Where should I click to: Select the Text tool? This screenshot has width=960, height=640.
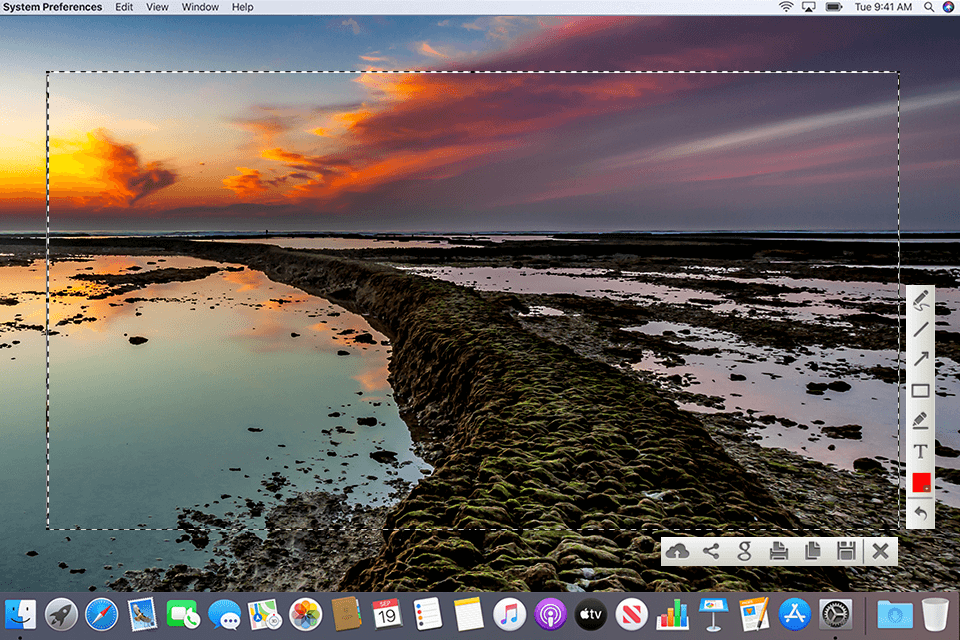(x=921, y=450)
